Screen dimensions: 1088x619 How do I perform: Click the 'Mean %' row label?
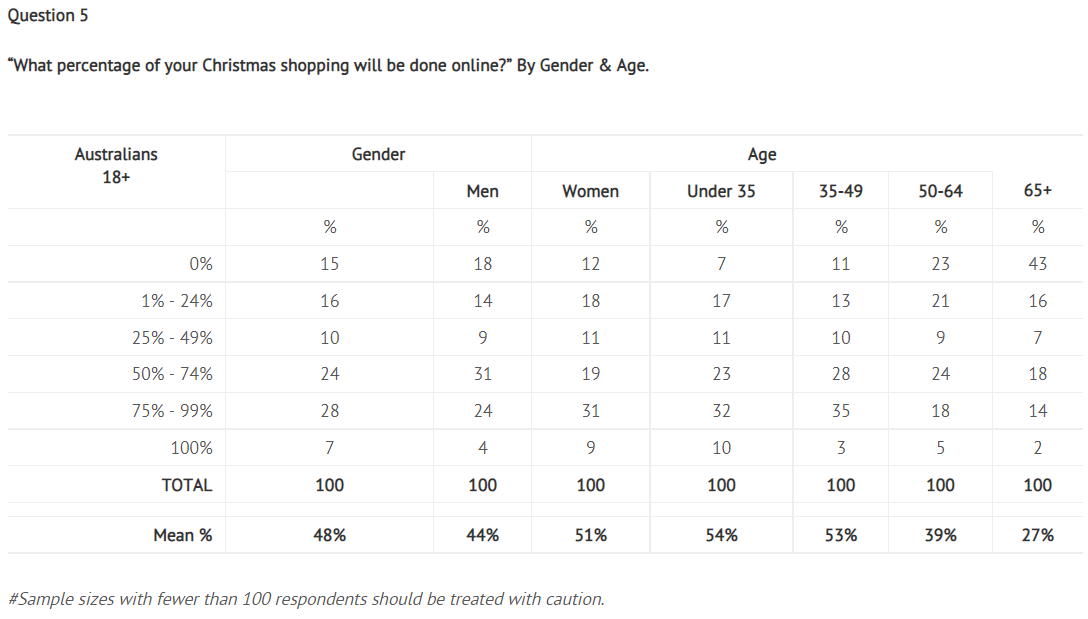pos(182,535)
